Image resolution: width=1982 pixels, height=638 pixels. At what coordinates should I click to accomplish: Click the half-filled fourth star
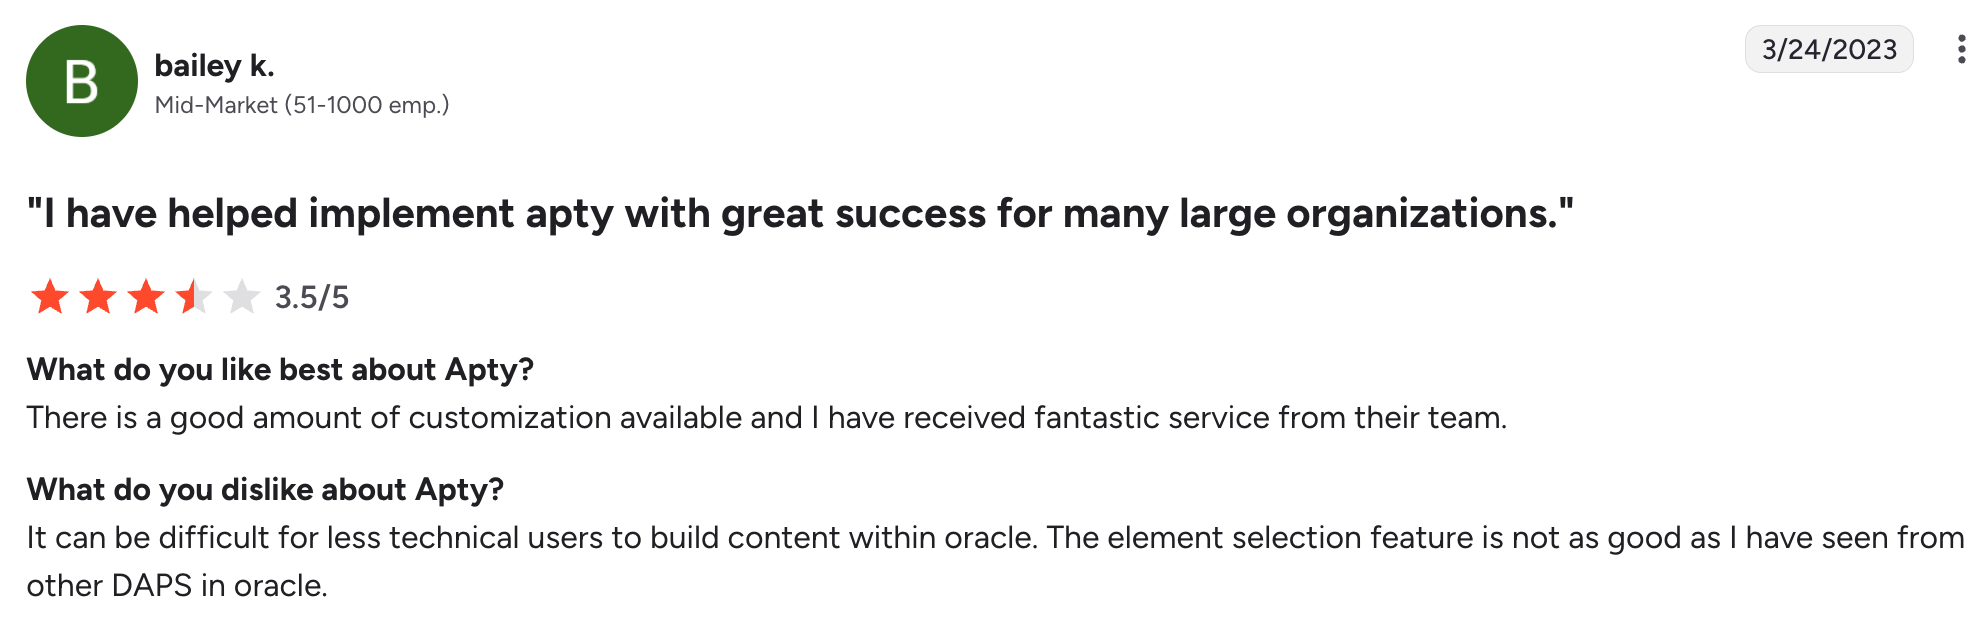point(193,297)
